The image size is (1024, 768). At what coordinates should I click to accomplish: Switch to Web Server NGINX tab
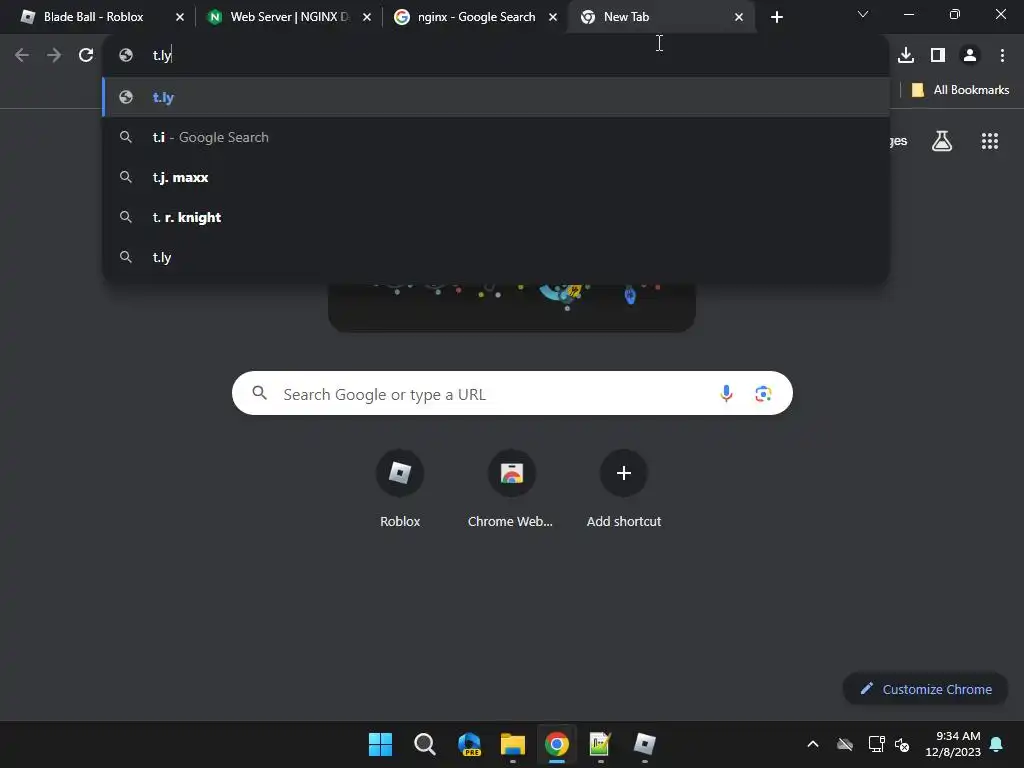click(x=287, y=17)
